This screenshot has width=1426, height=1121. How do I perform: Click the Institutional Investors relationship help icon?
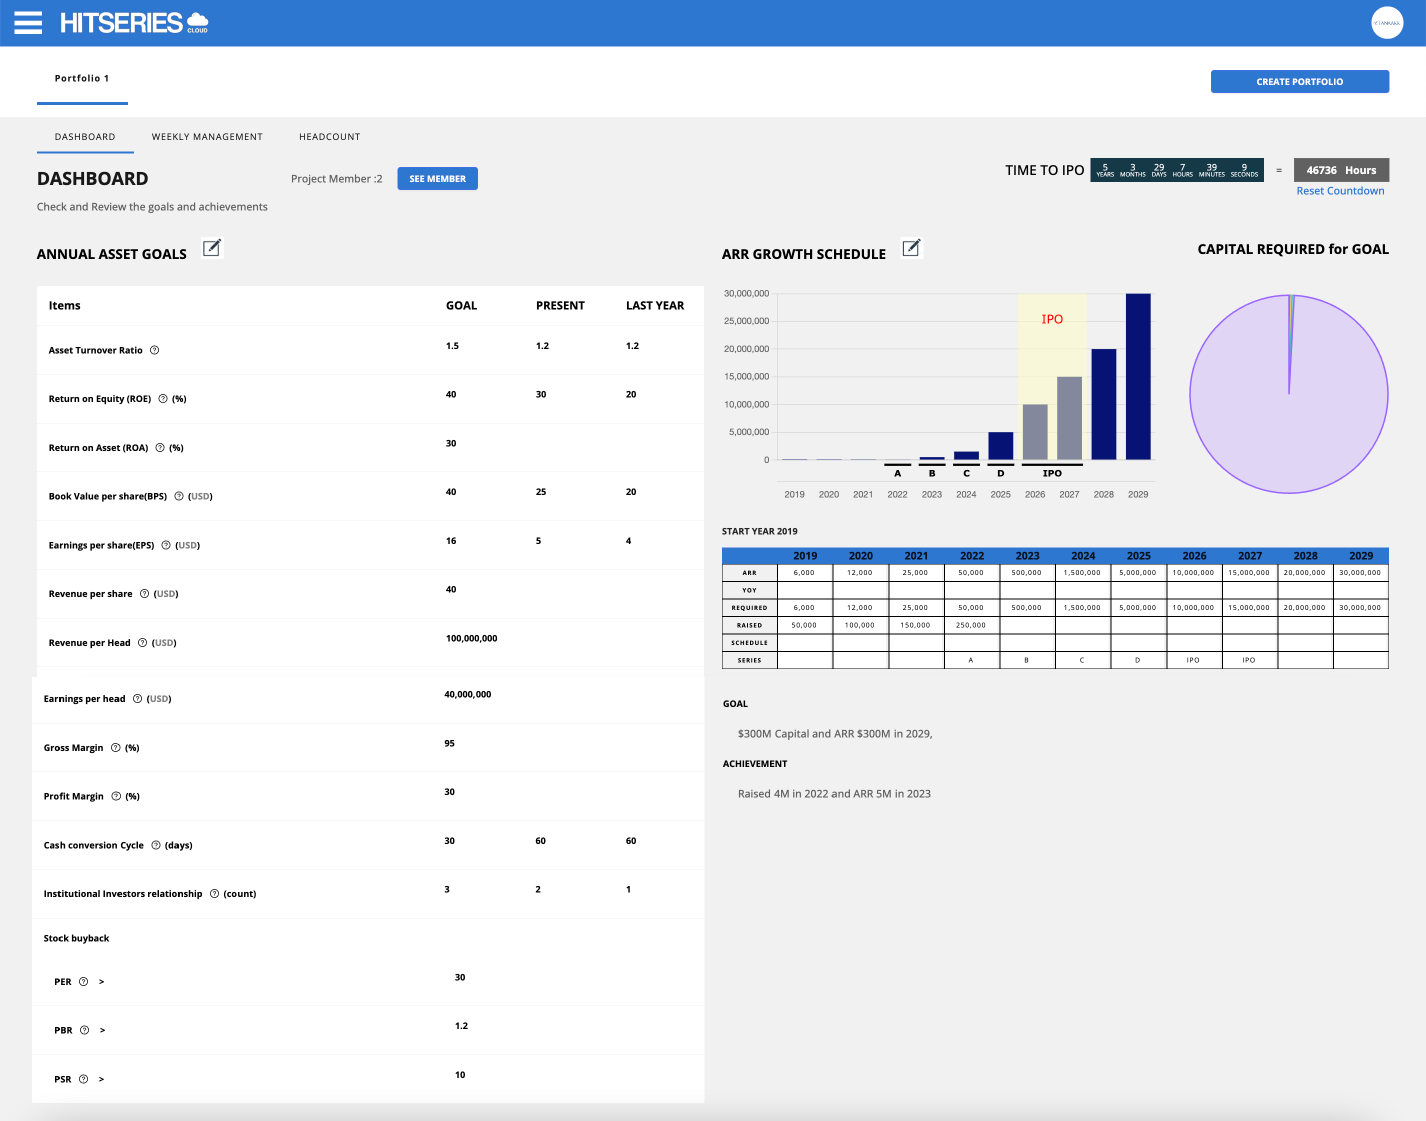(x=214, y=894)
